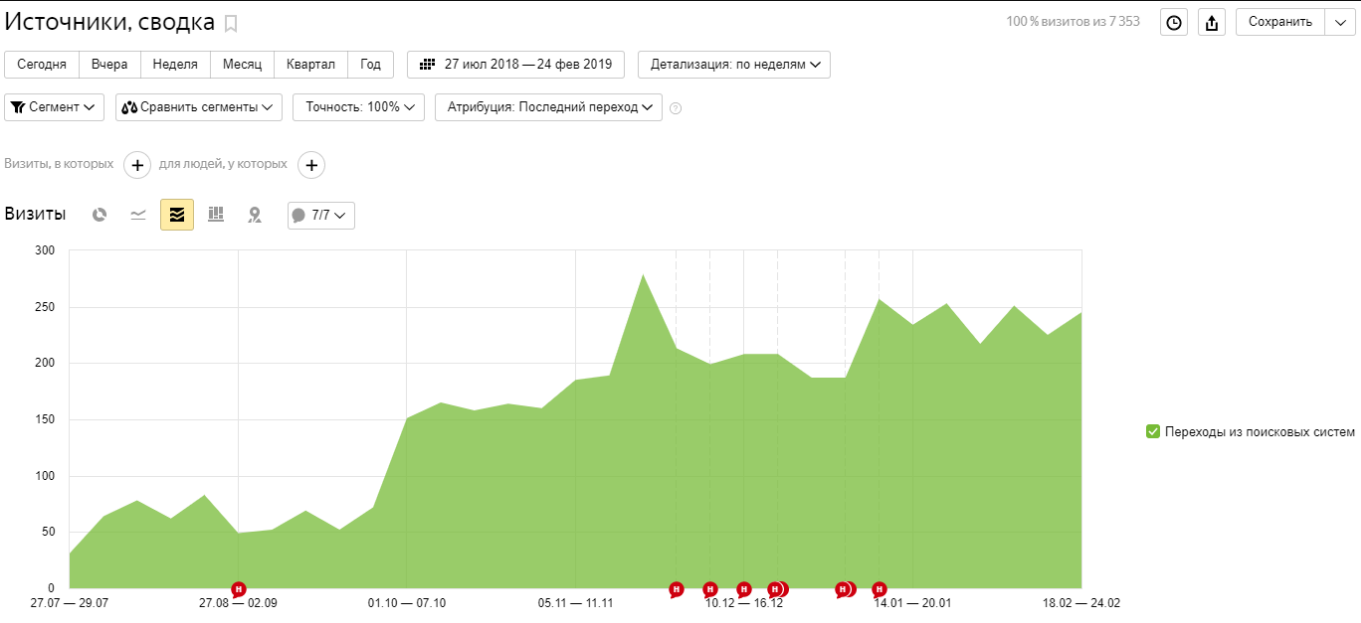
Task: Open Детализация: по неделям dropdown
Action: click(734, 64)
